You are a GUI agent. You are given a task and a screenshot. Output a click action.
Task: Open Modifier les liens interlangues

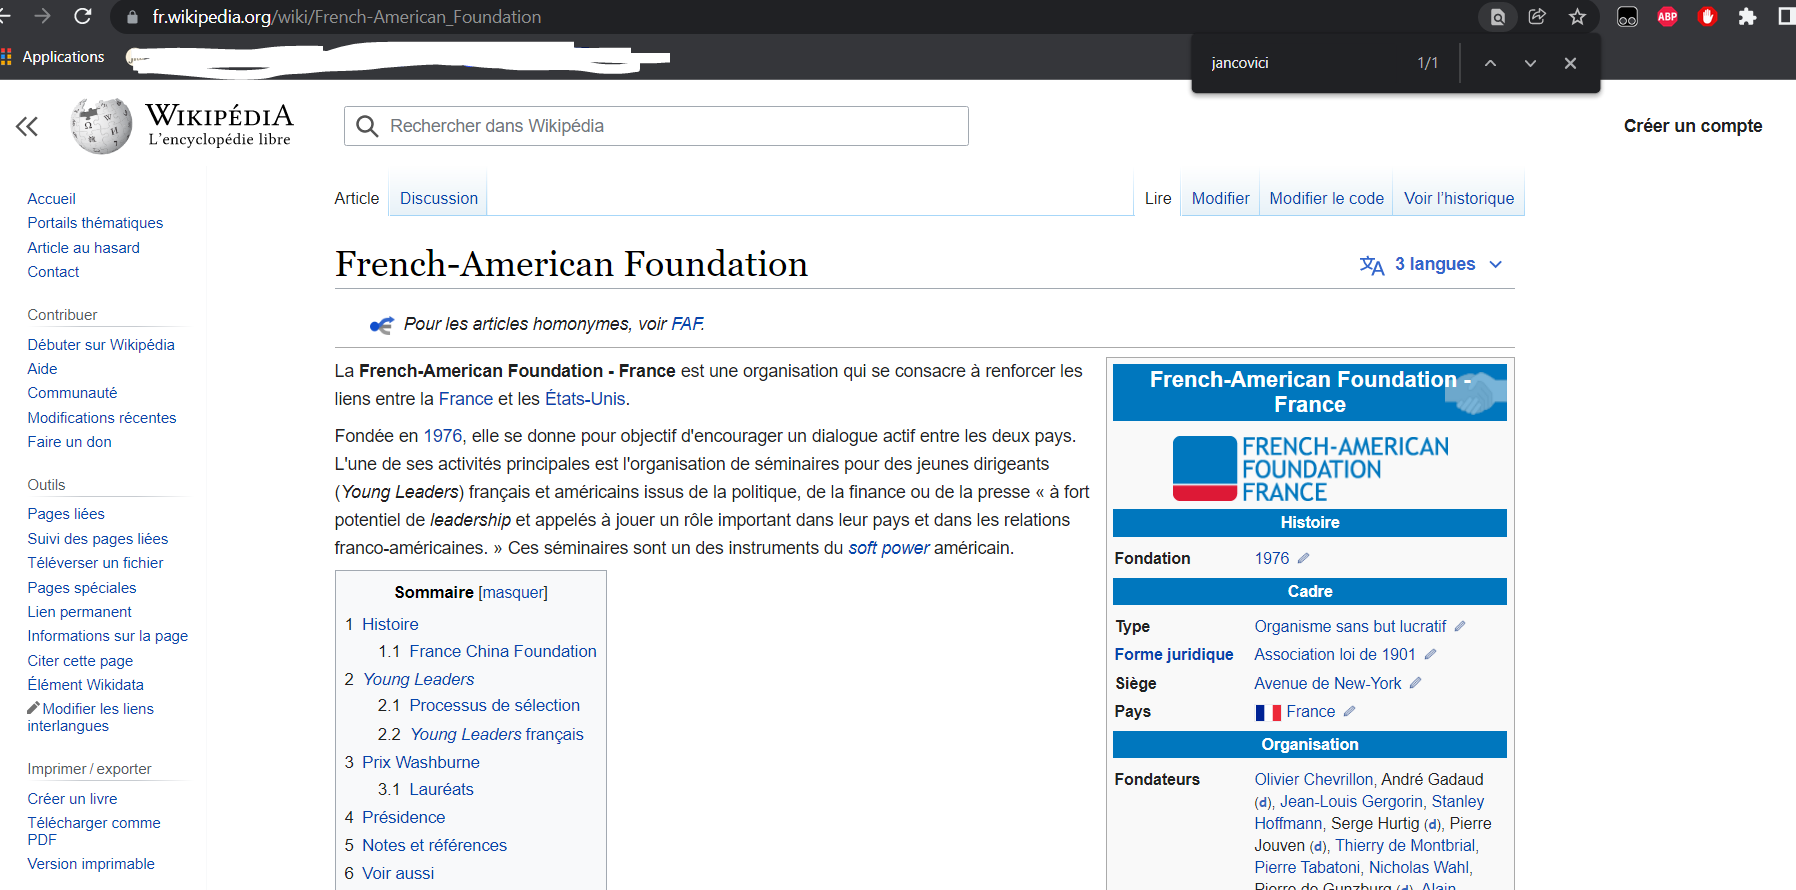point(91,717)
